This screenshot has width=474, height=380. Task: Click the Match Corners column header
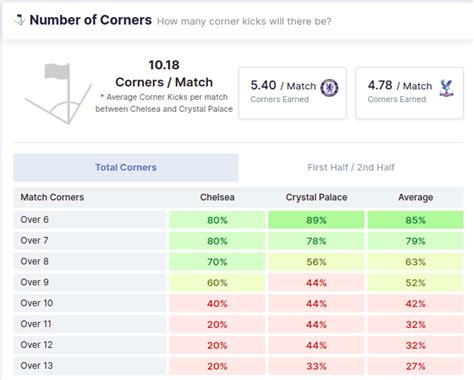pos(52,197)
